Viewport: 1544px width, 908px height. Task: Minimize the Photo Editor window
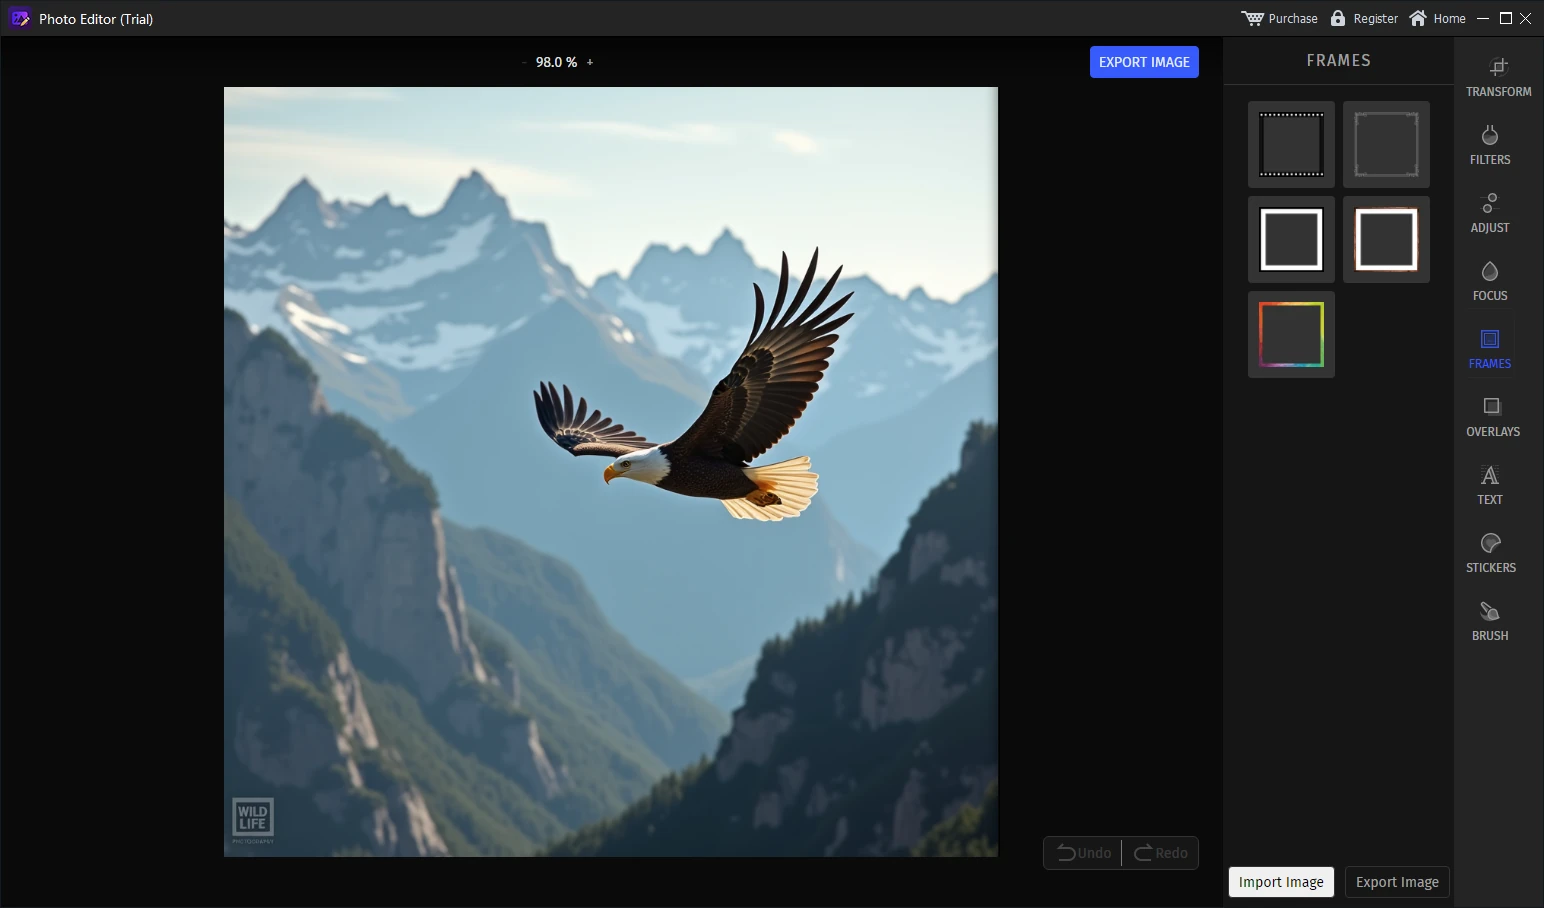(x=1483, y=18)
